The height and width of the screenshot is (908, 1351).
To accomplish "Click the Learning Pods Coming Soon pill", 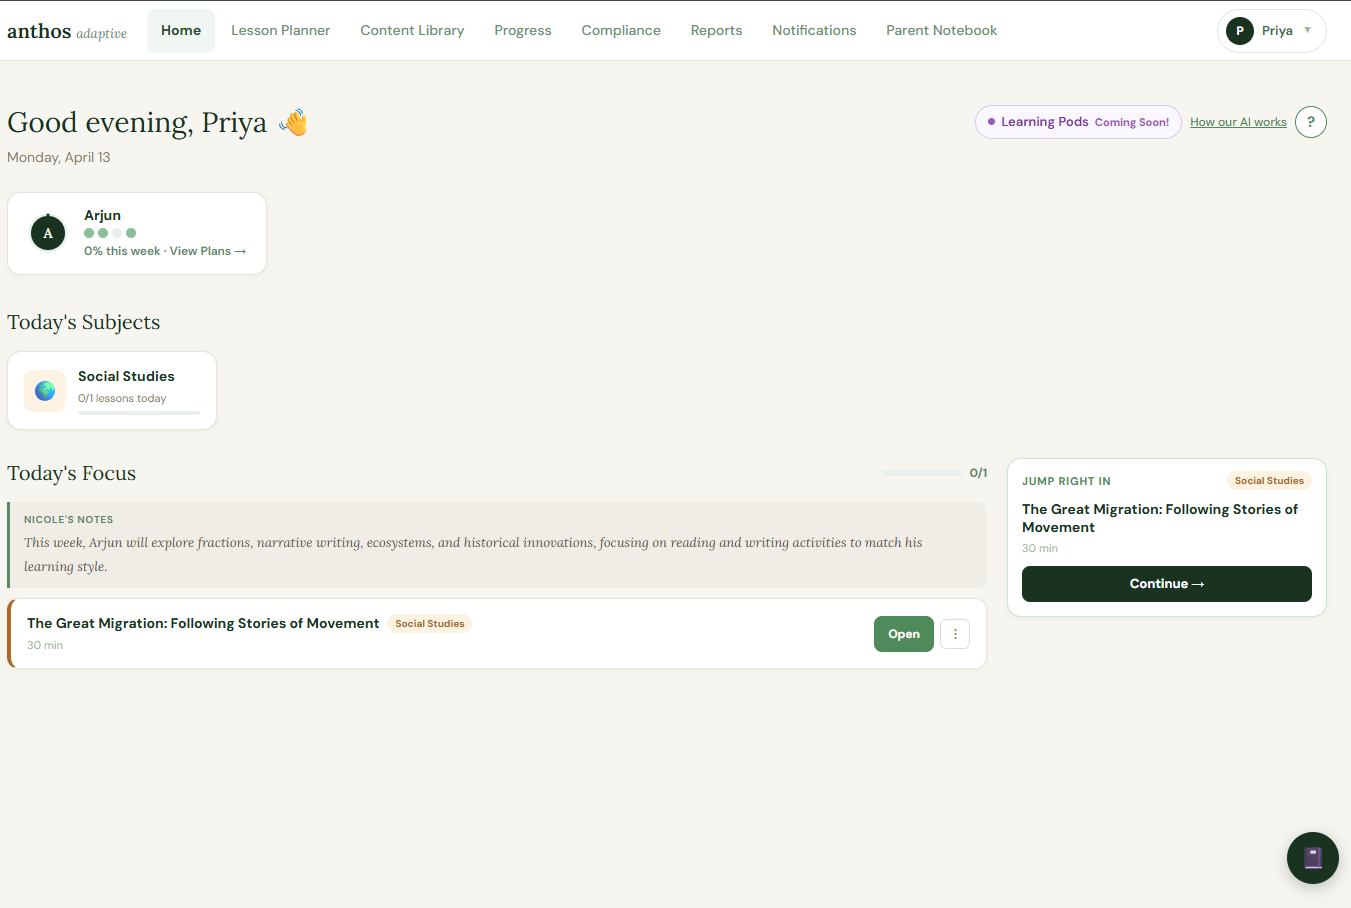I will click(1078, 121).
